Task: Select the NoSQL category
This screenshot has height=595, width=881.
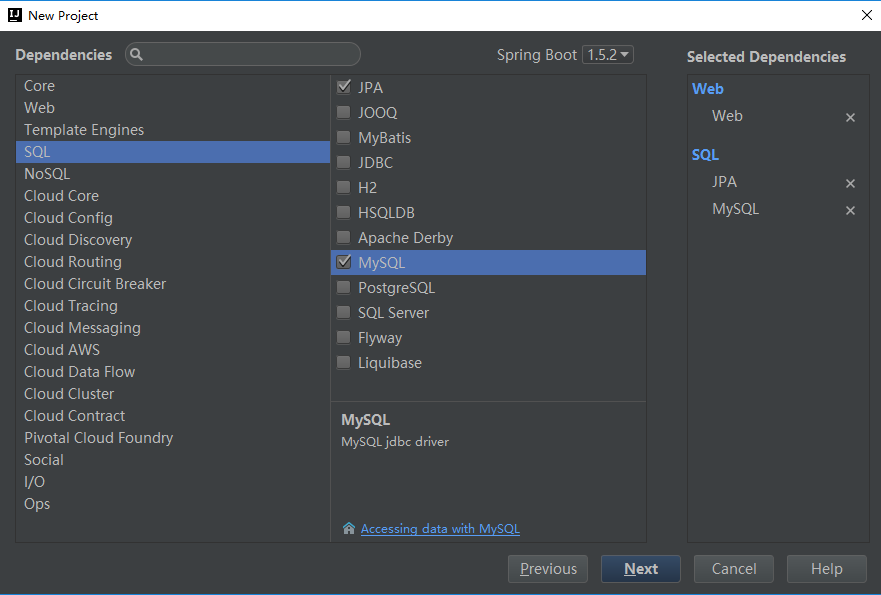Action: 47,174
